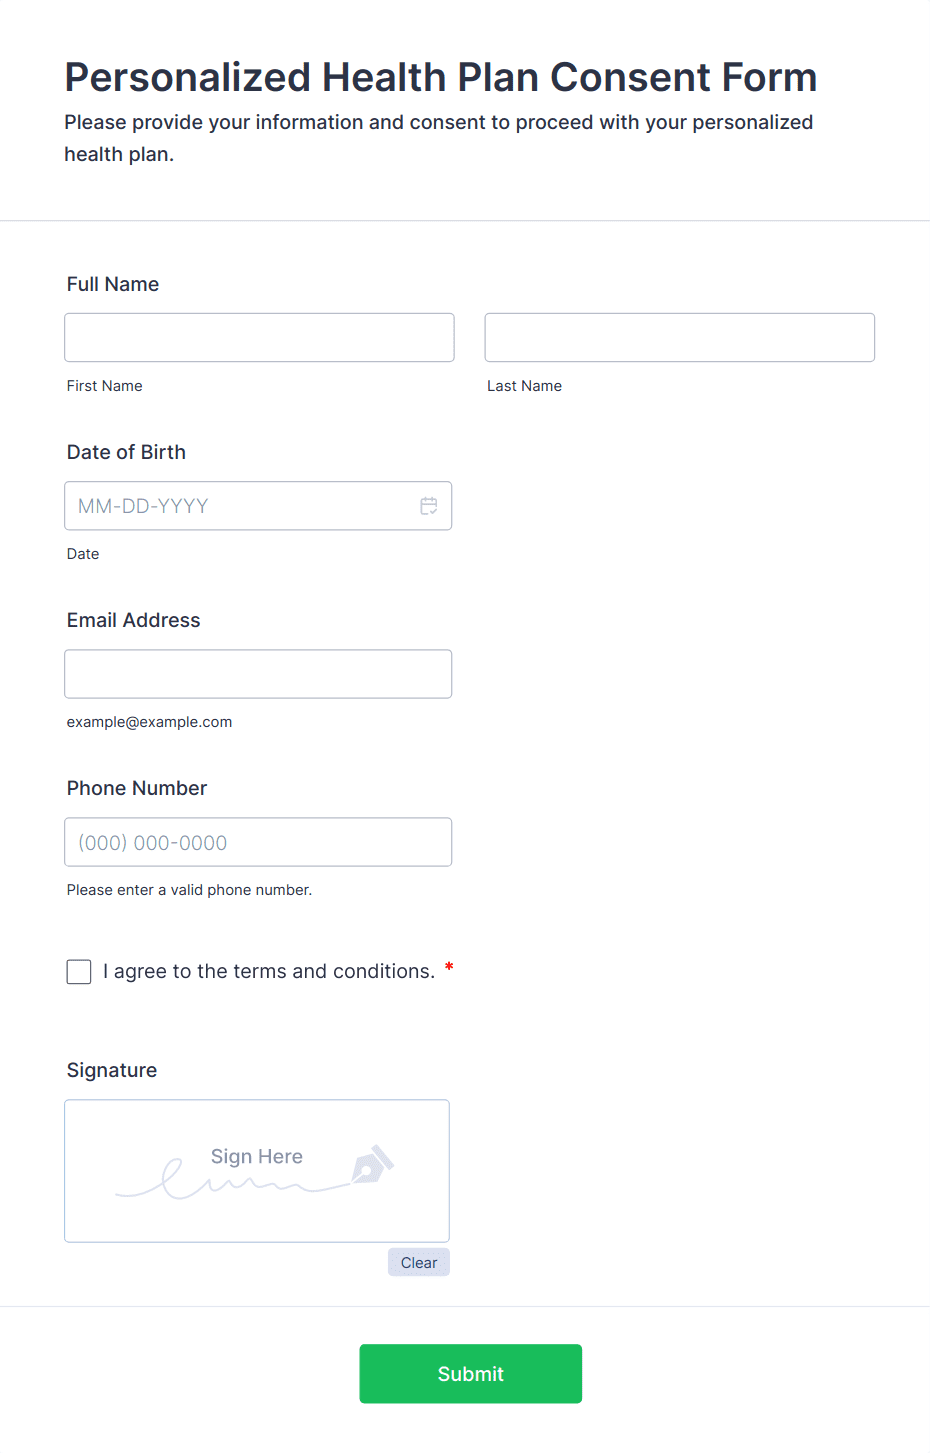Click the Signature section label
Viewport: 930px width, 1453px height.
[x=112, y=1070]
